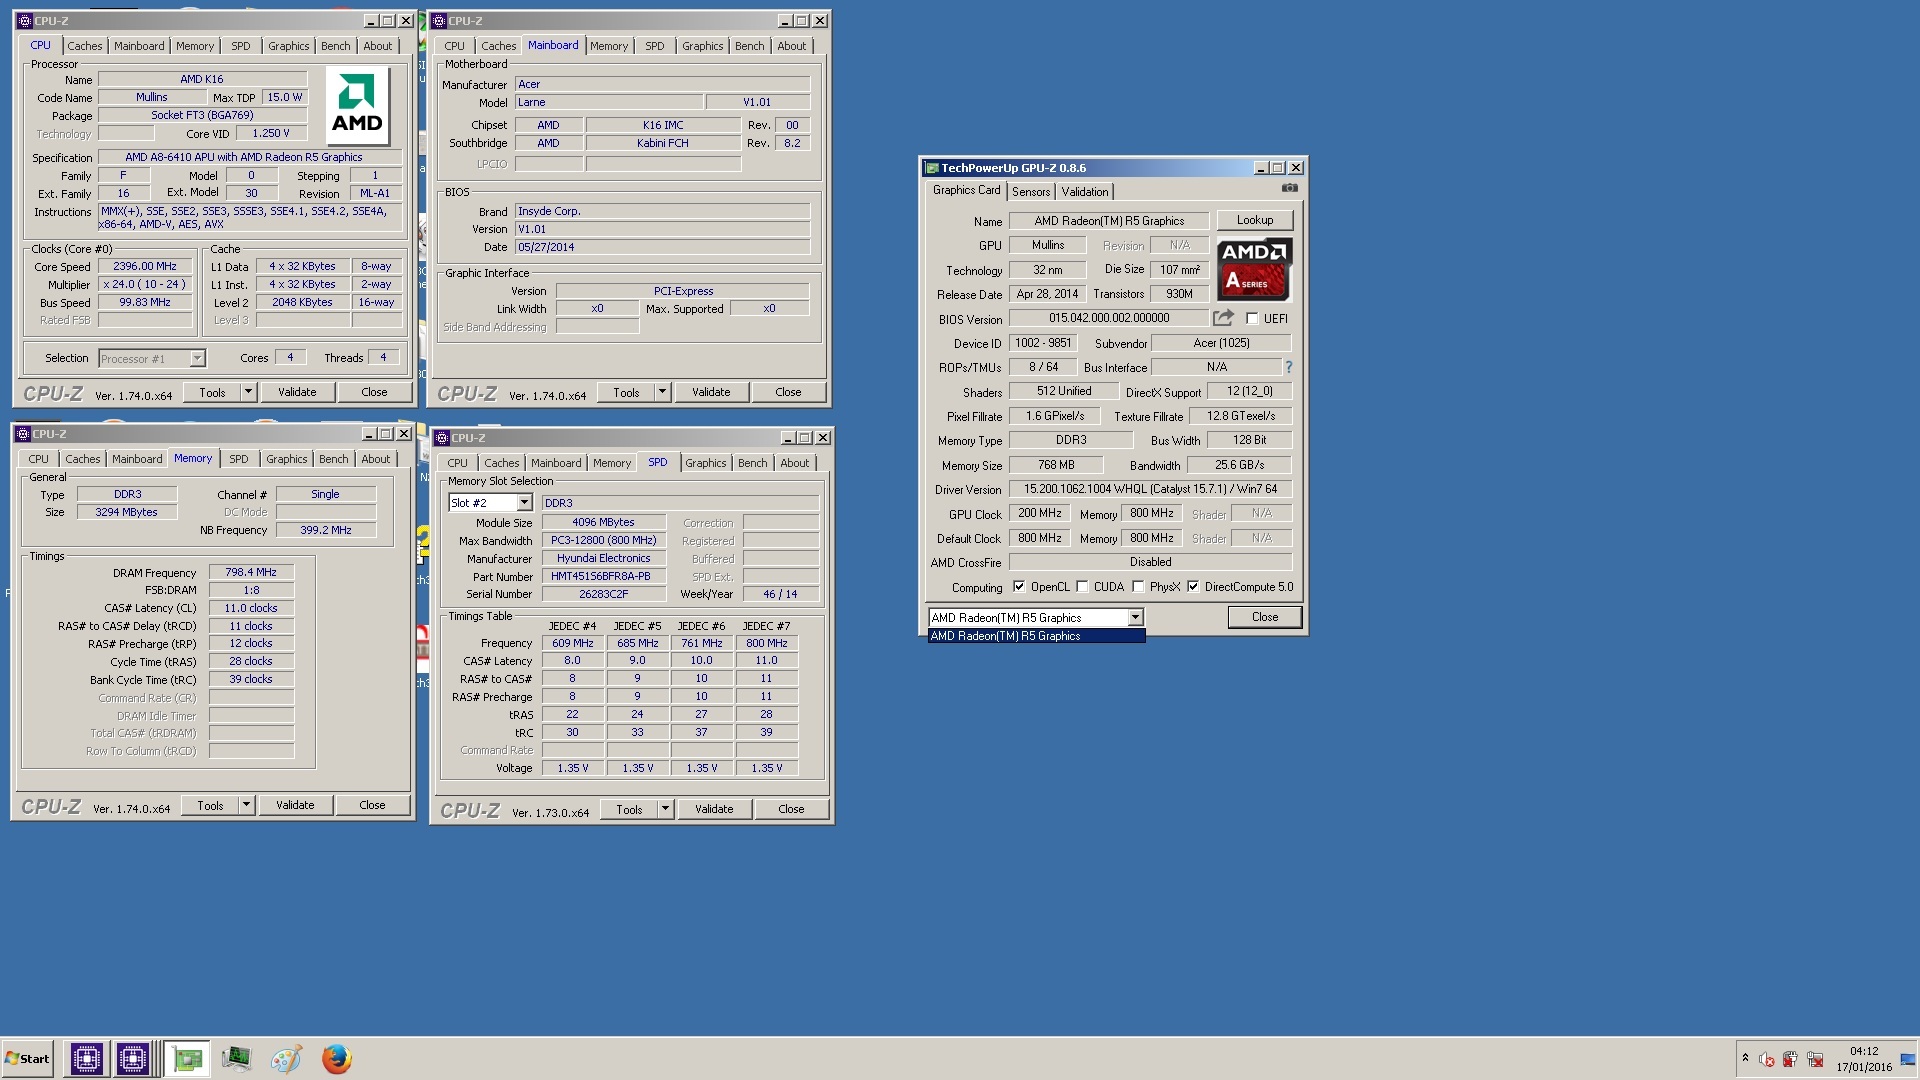Click the muted volume tray icon

tap(1766, 1059)
